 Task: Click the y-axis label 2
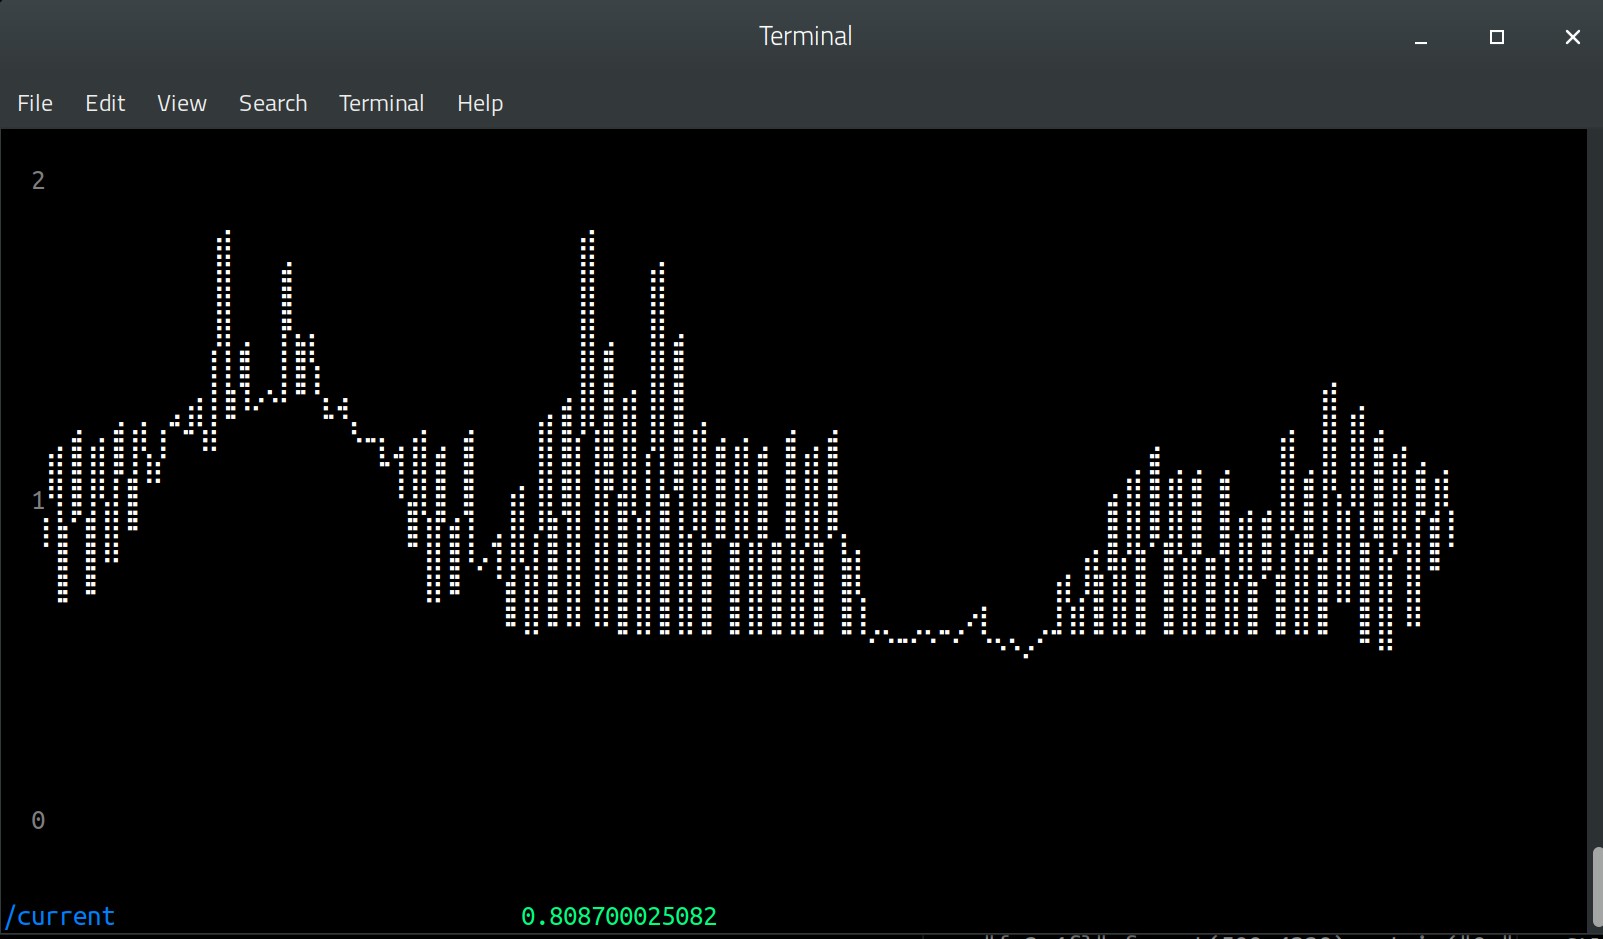(38, 181)
